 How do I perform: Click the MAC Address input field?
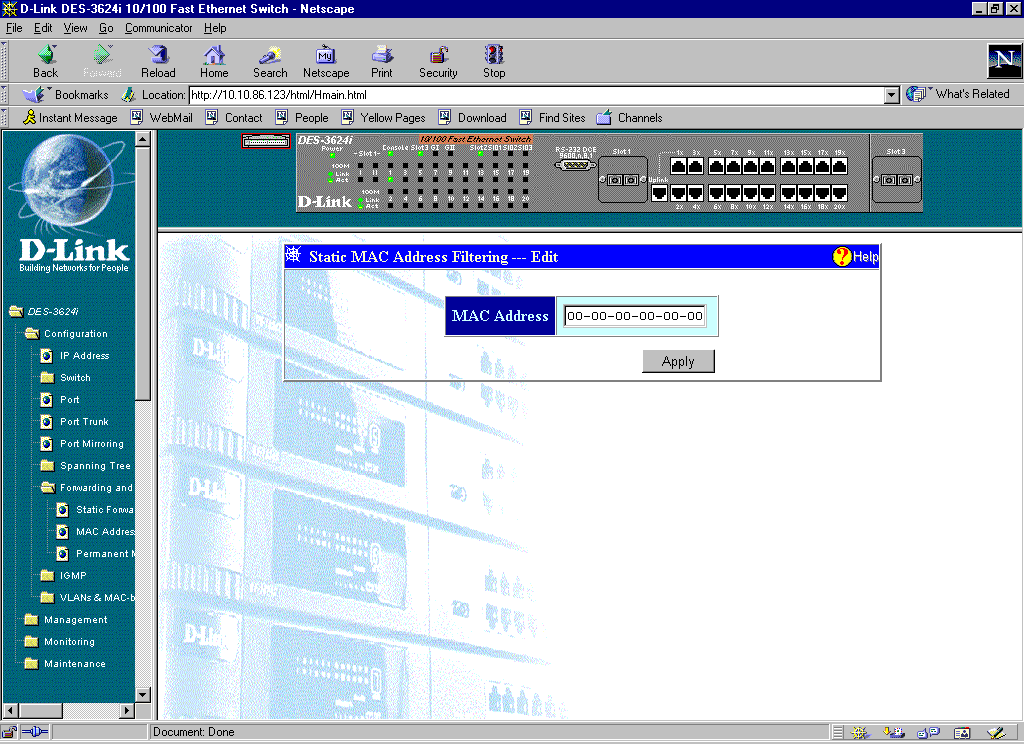click(x=635, y=317)
